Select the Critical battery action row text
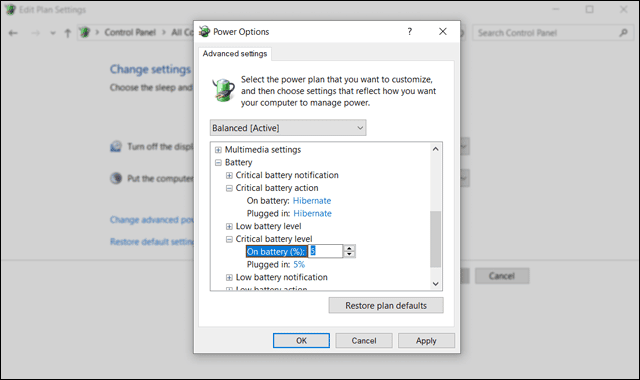 click(277, 188)
